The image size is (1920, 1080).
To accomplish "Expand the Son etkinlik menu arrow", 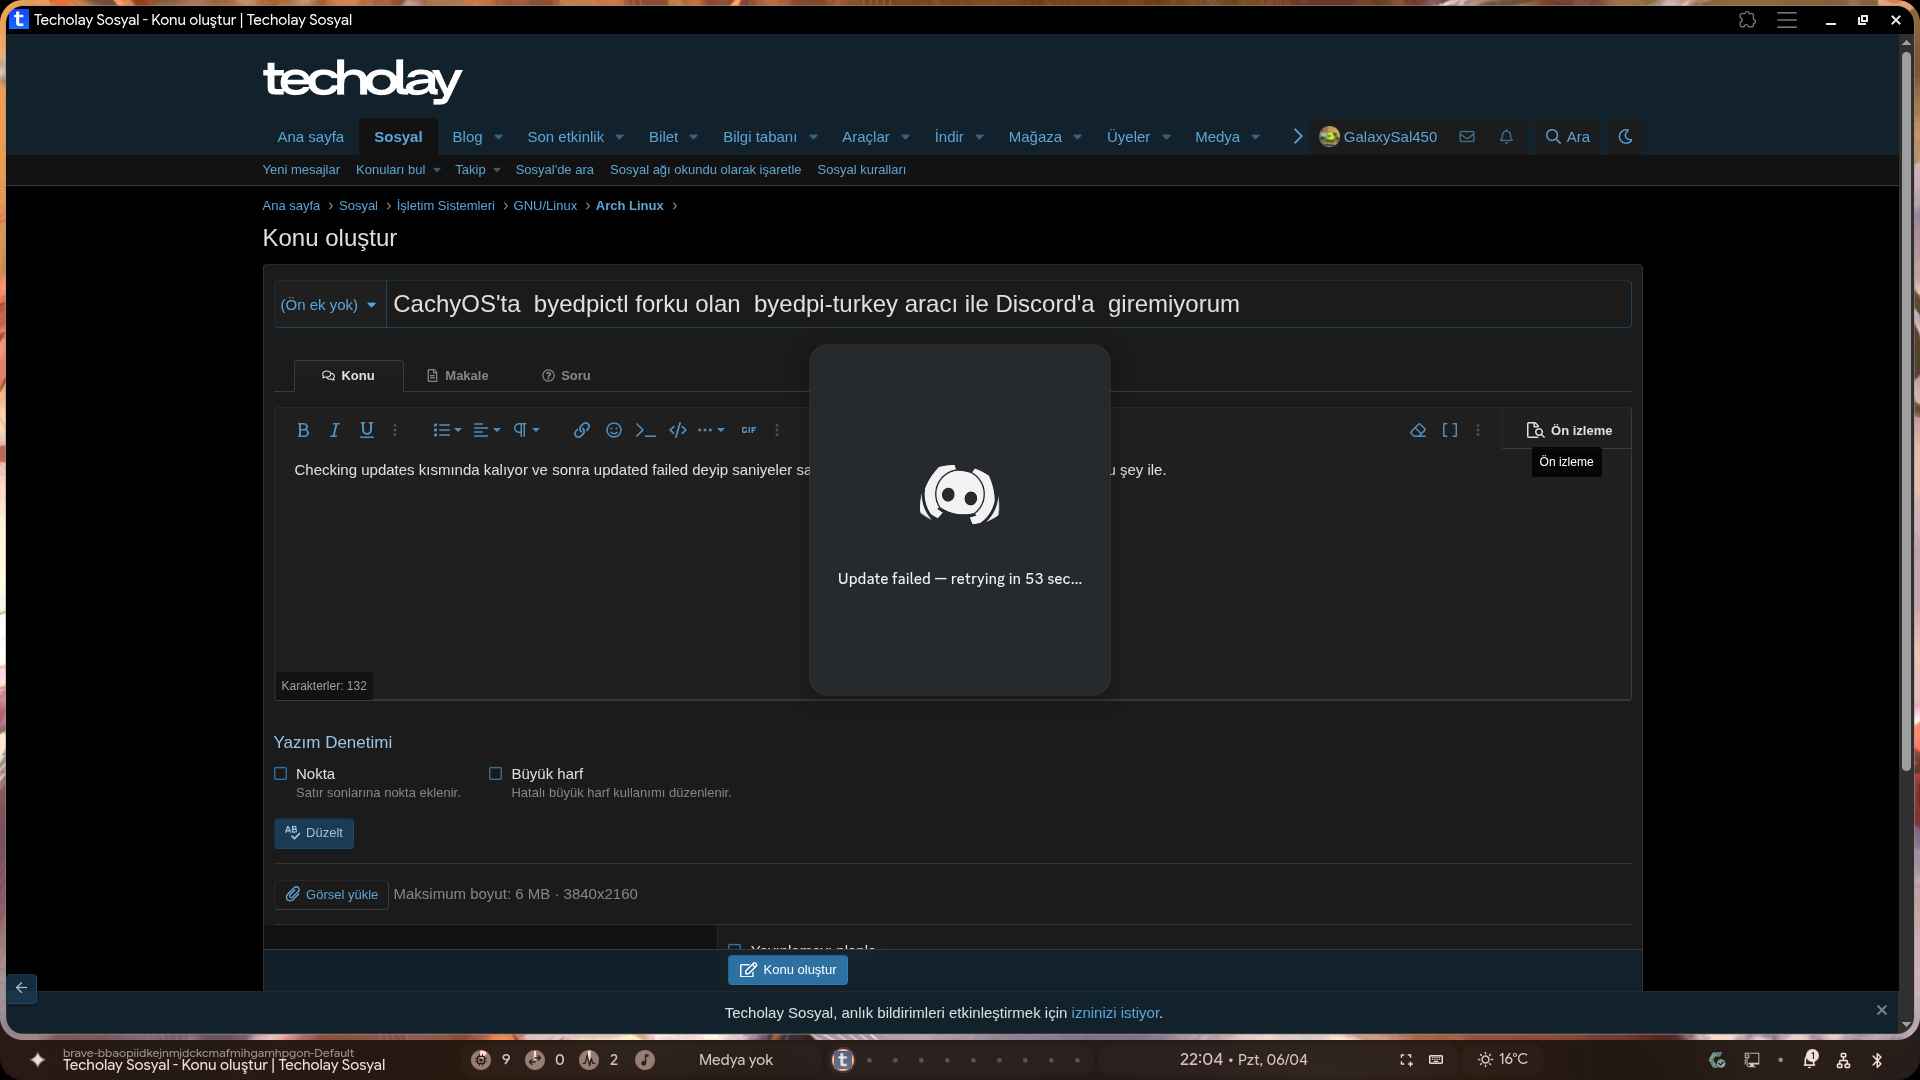I will coord(620,137).
